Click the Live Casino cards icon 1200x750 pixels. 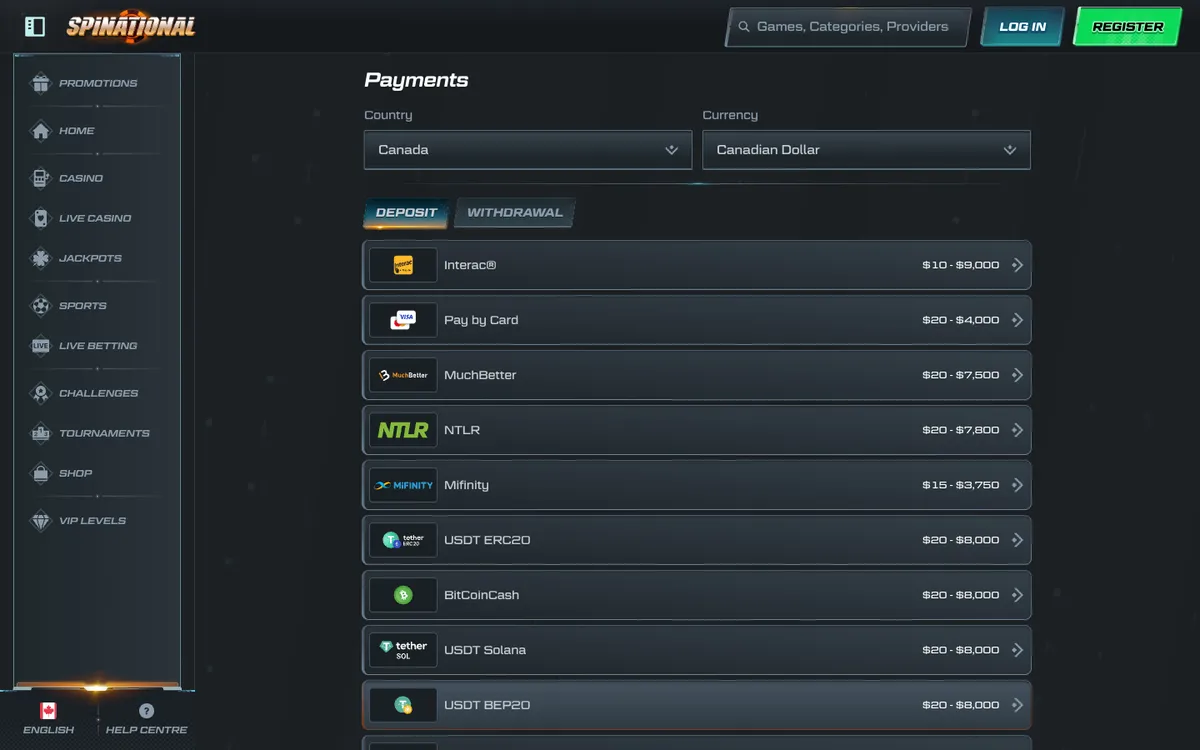(40, 218)
